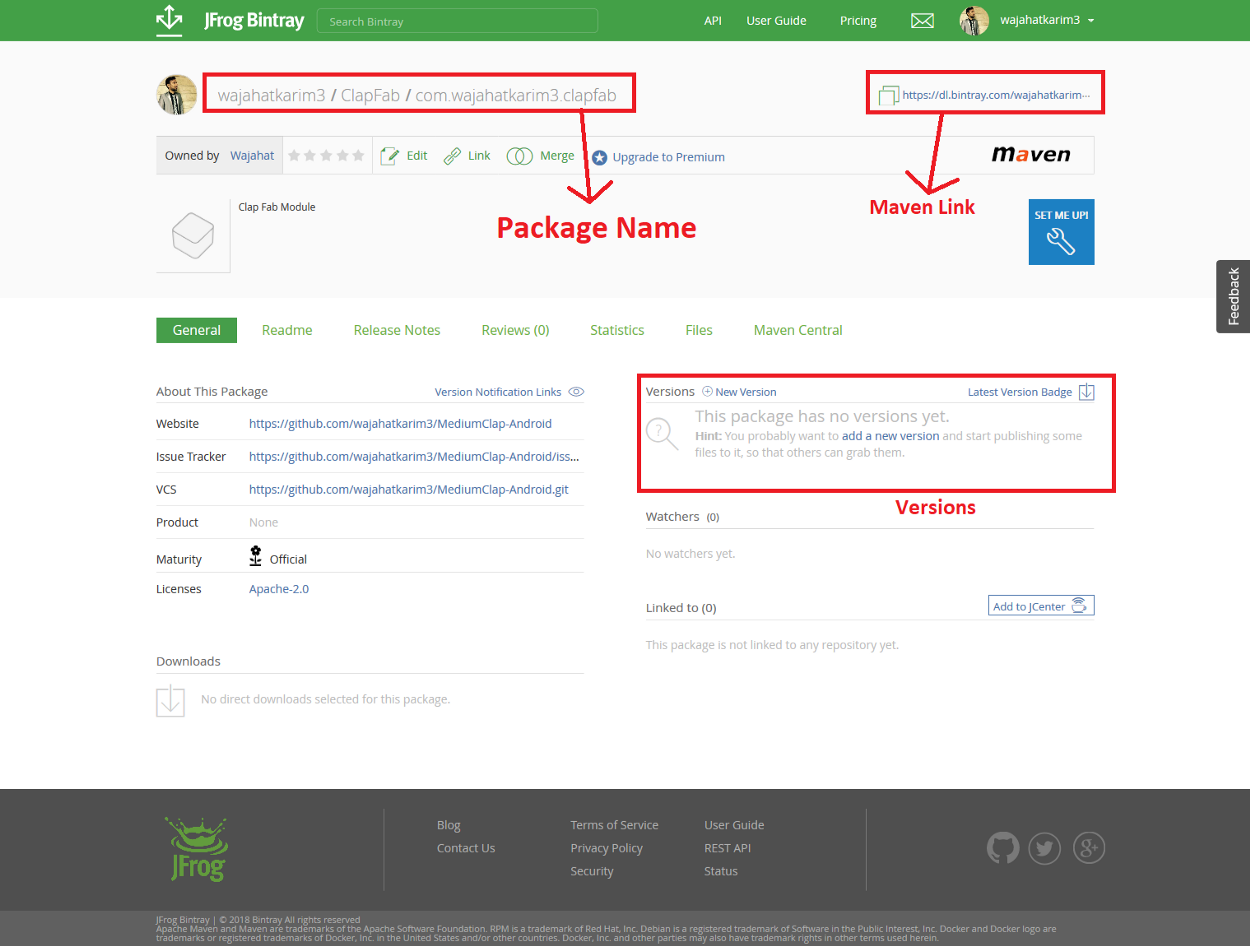Select the General tab
This screenshot has width=1250, height=946.
(x=196, y=330)
